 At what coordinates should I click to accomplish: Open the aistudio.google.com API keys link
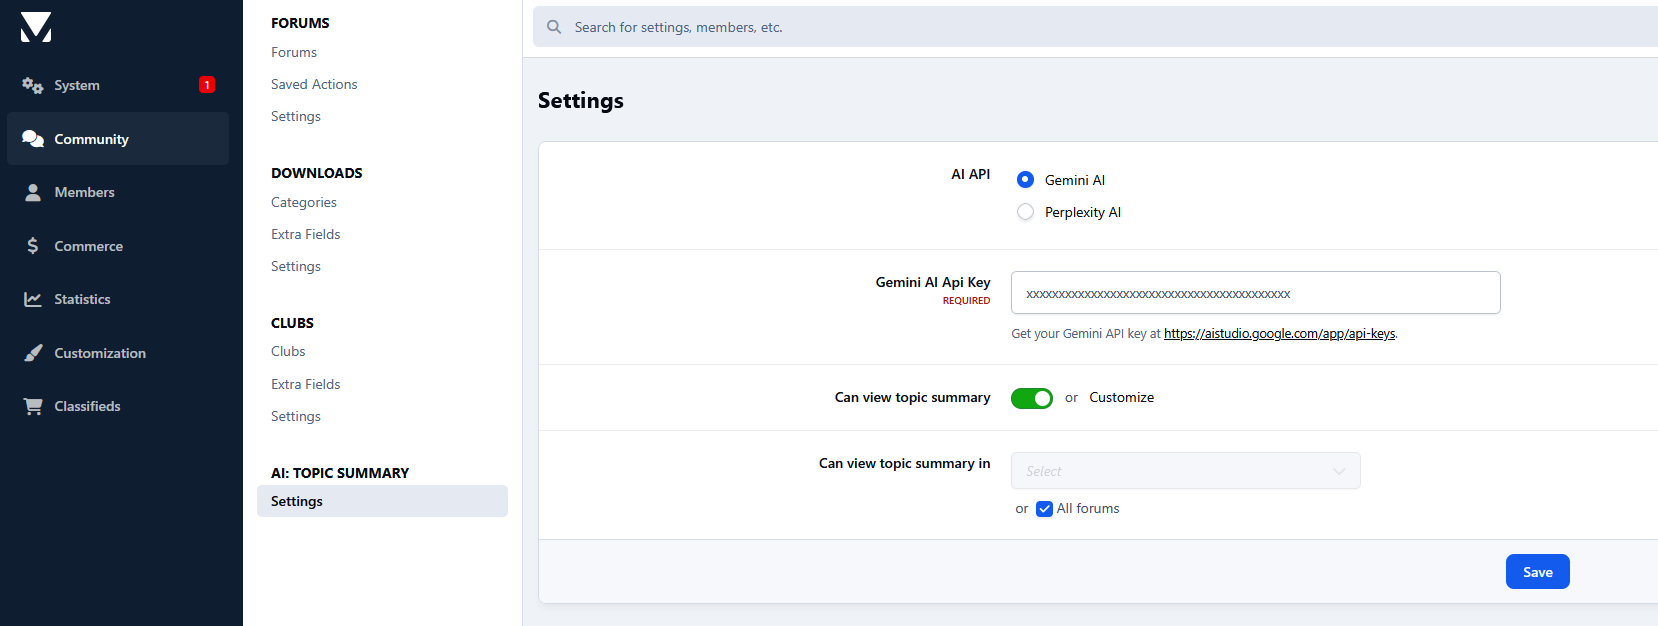(1279, 334)
